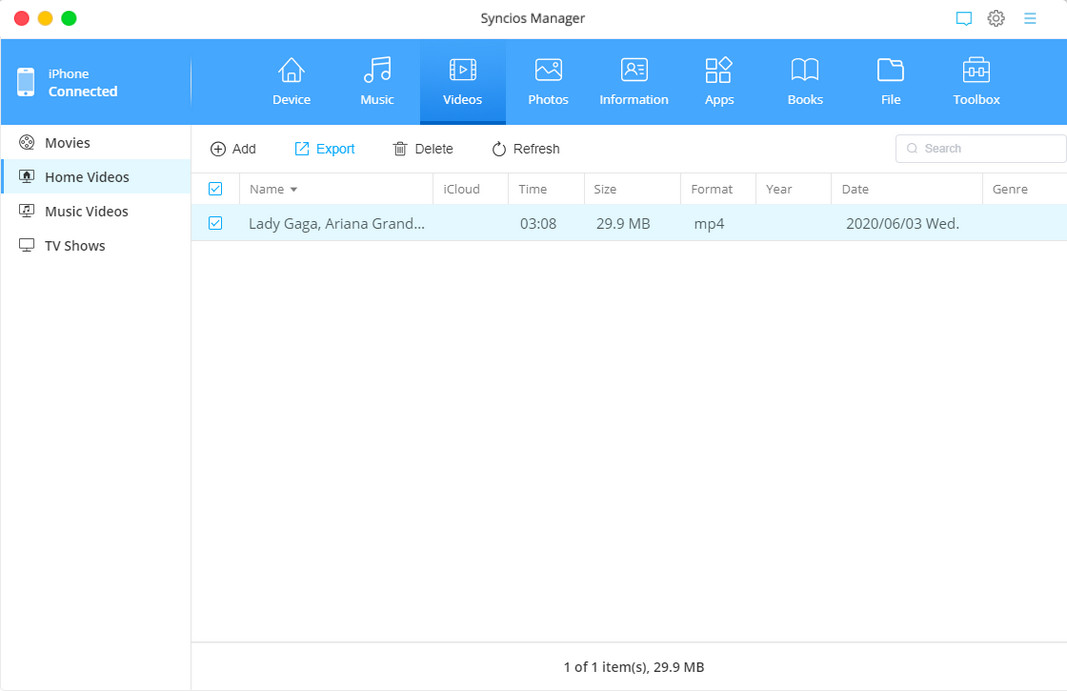Select the "Lady Gaga, Ariana Grand..." video name

[x=337, y=223]
